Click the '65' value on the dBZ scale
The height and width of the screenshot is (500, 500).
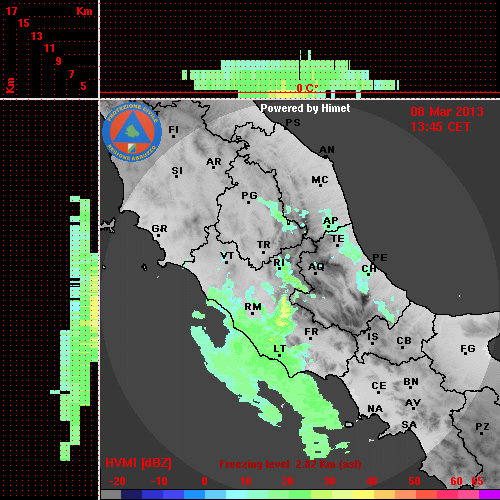[x=477, y=481]
